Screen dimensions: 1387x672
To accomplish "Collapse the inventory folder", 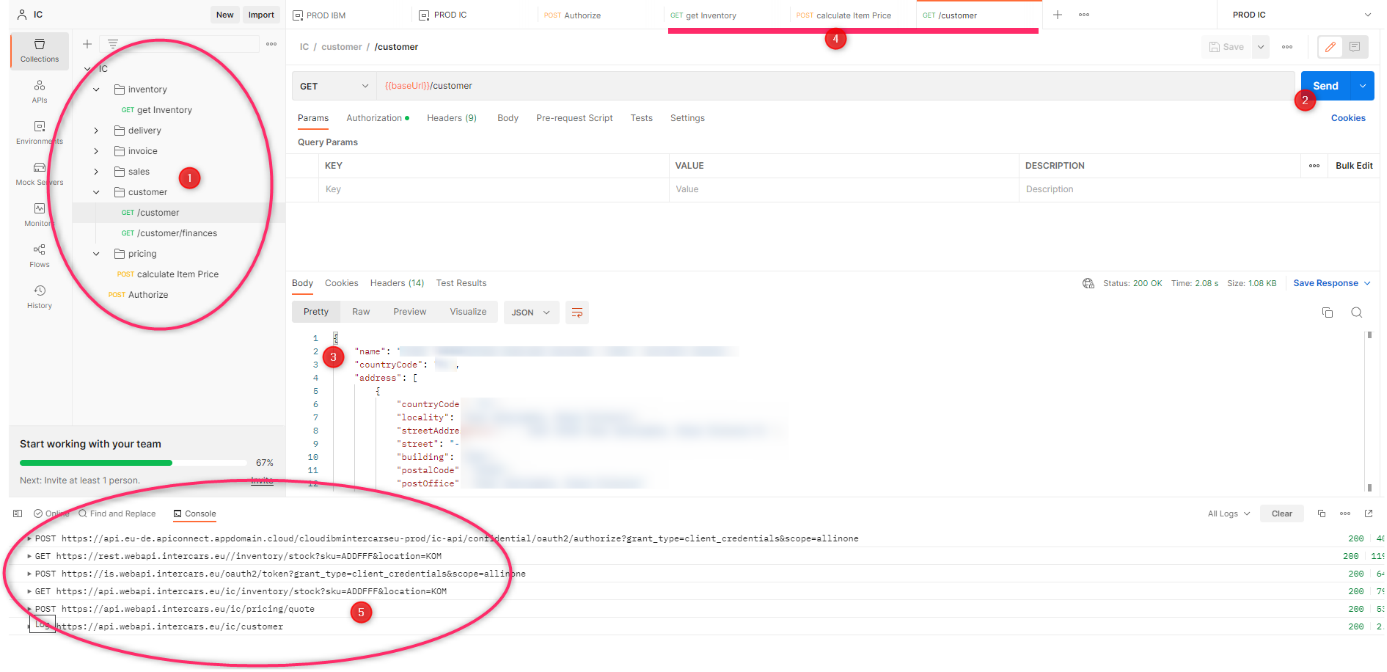I will (x=96, y=90).
